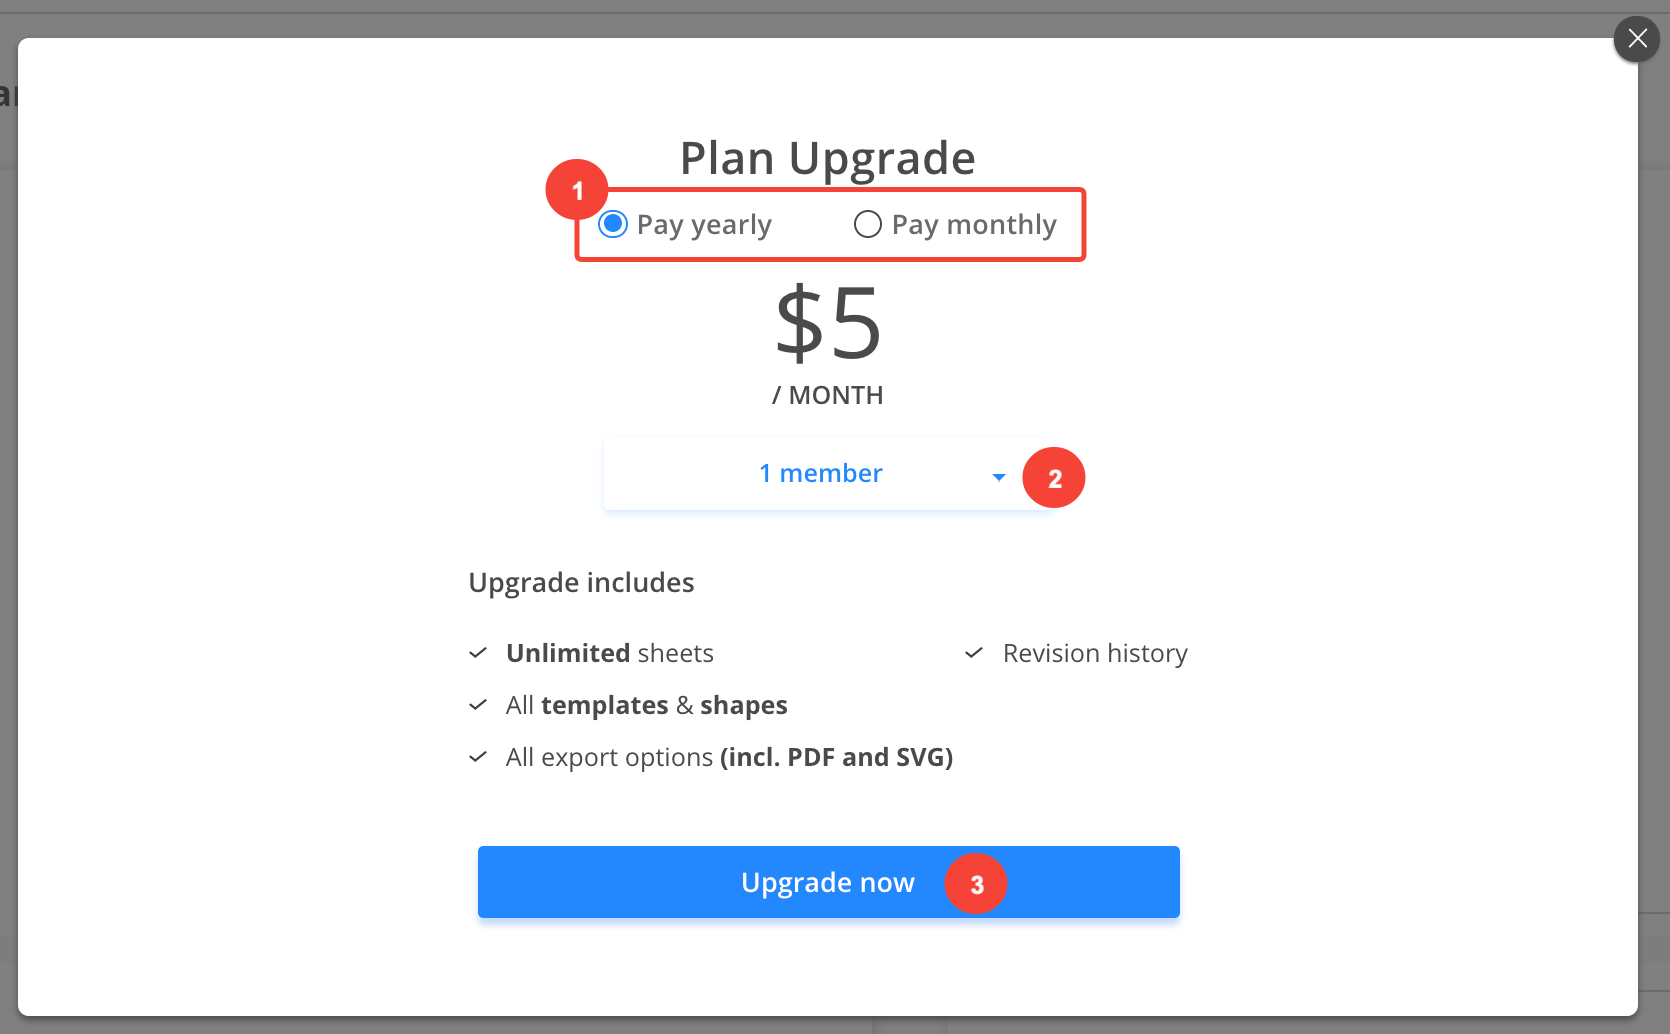1670x1034 pixels.
Task: Click the Pay yearly label text
Action: pyautogui.click(x=704, y=225)
